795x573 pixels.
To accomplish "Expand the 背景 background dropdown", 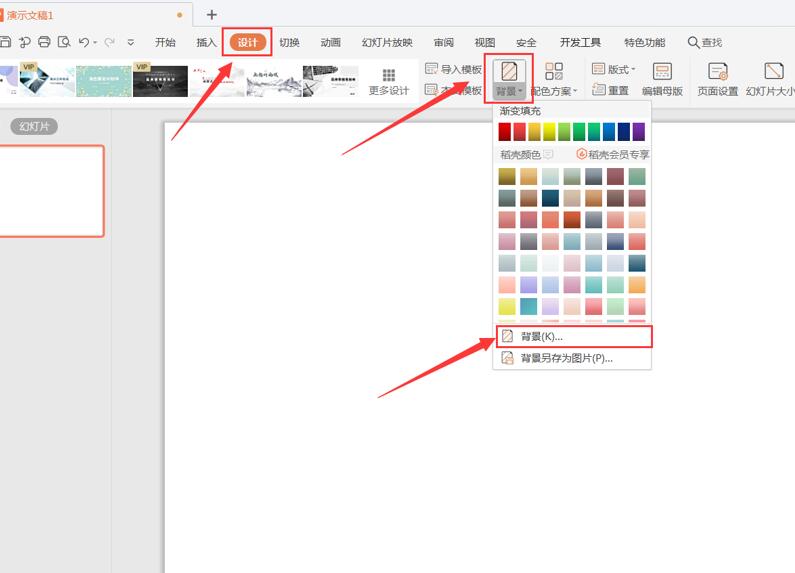I will tap(508, 91).
